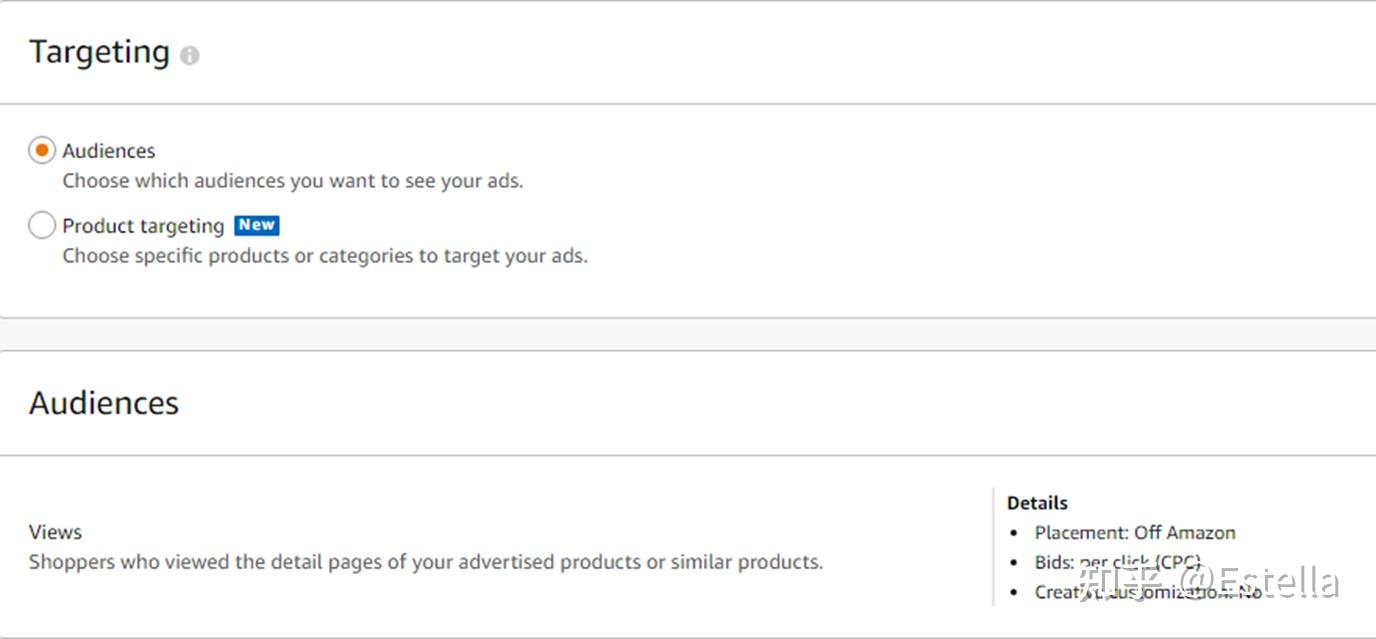Click the info icon beside Targeting heading
This screenshot has width=1376, height=639.
(190, 56)
